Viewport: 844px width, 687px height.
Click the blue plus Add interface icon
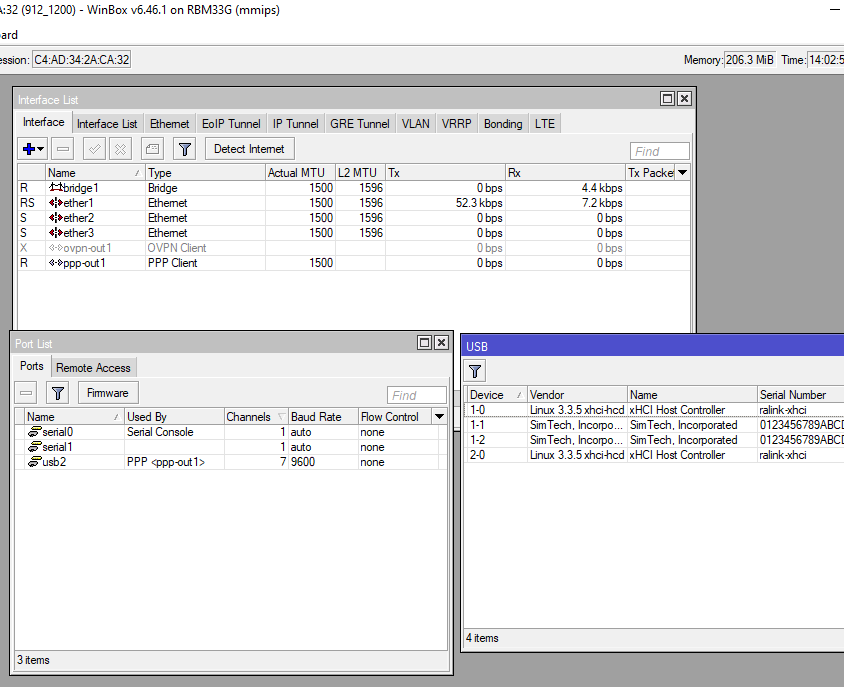[28, 149]
